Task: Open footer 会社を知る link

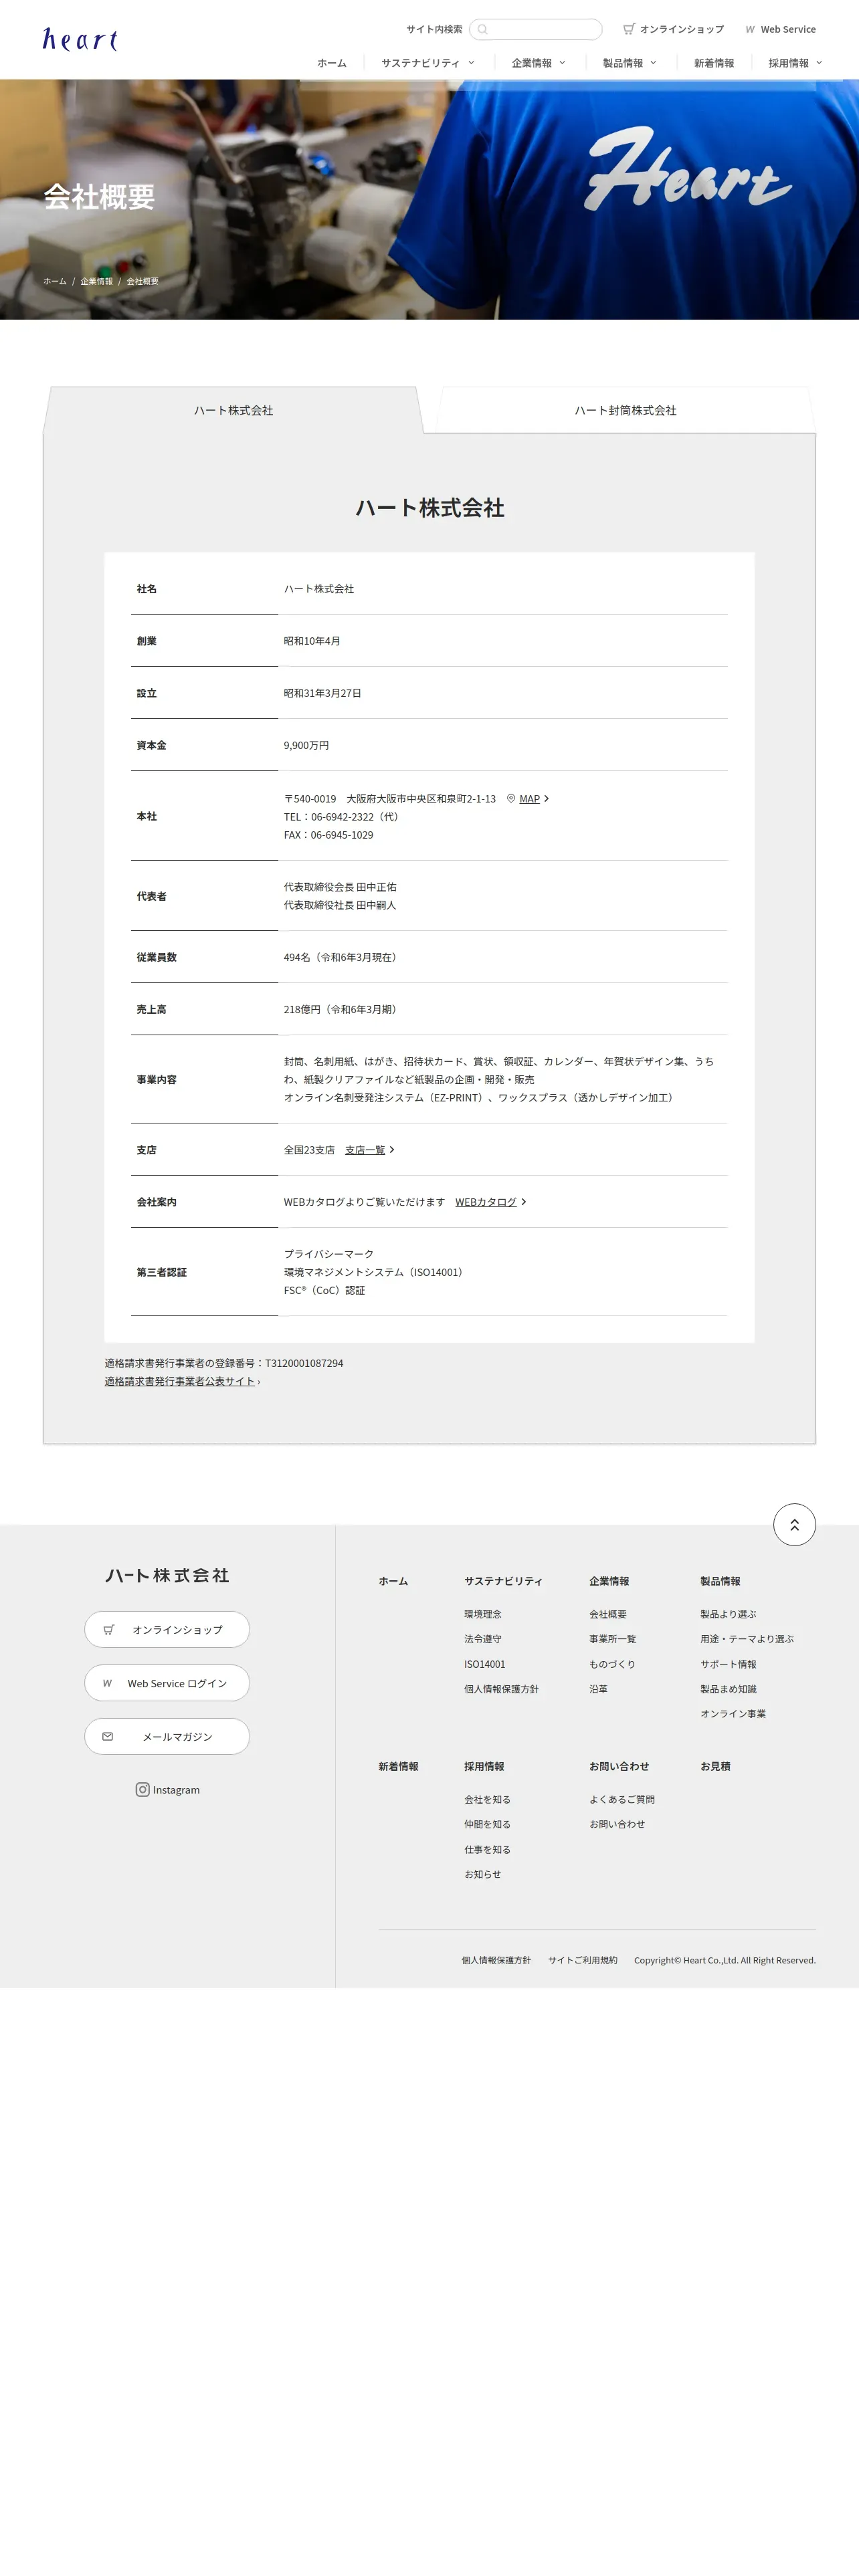Action: point(487,1799)
